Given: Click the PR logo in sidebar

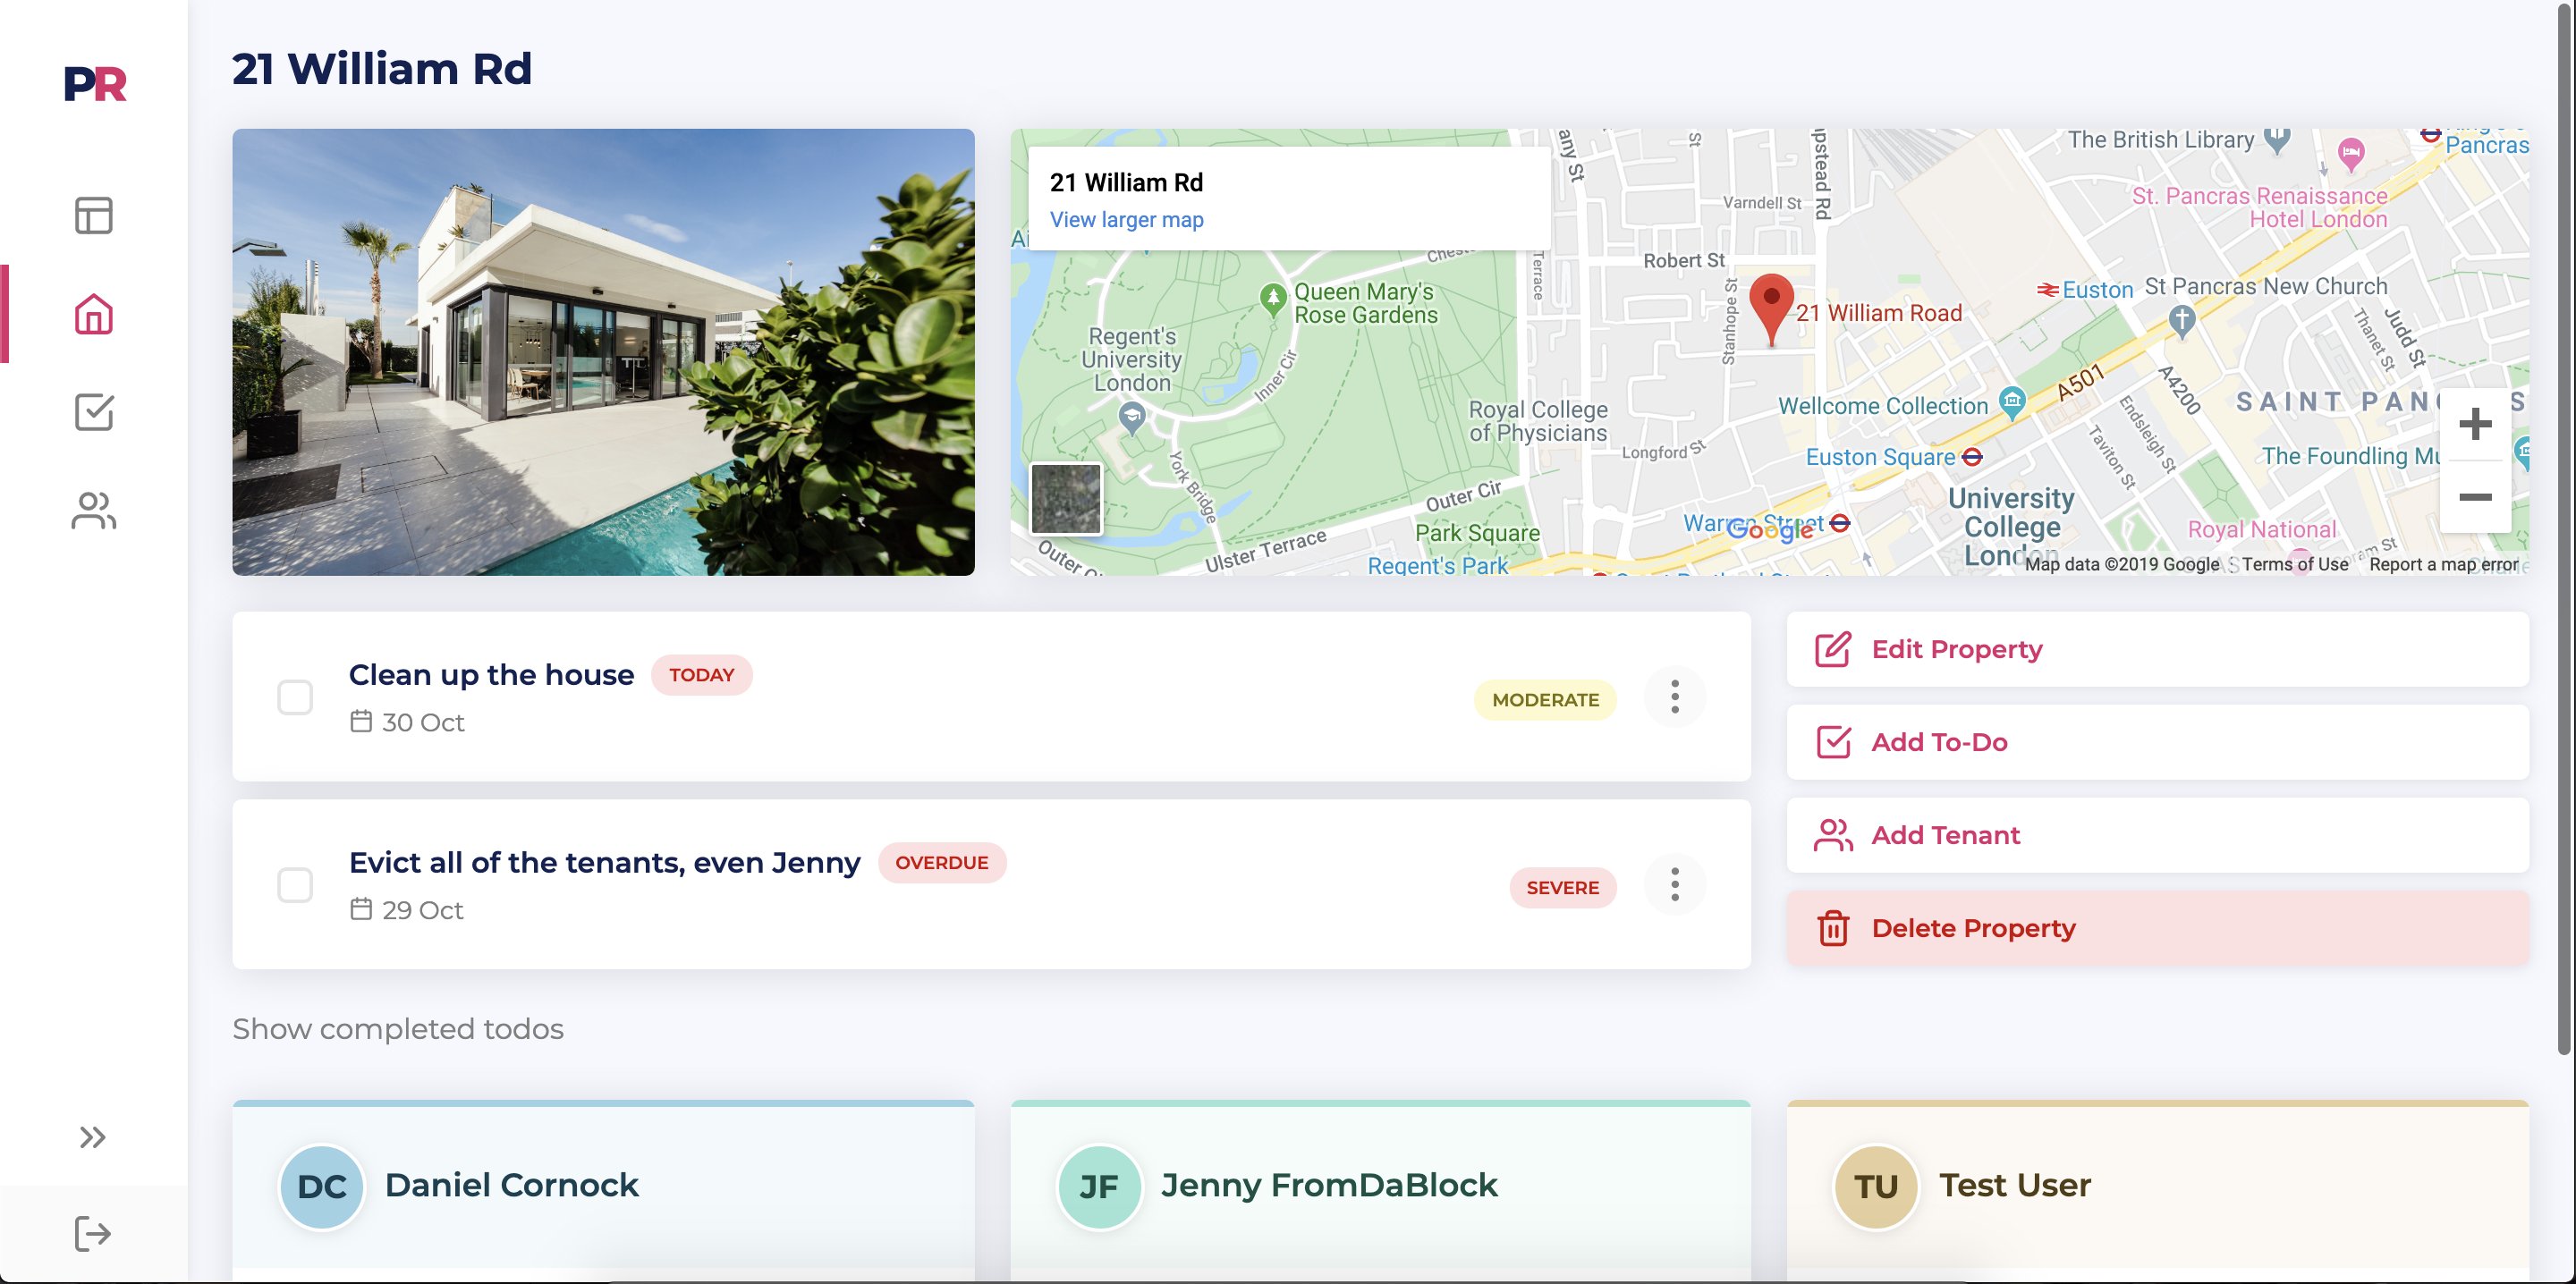Looking at the screenshot, I should 95,84.
